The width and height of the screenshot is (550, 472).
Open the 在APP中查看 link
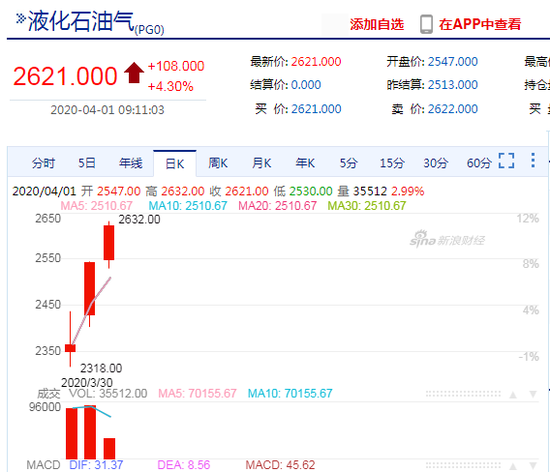pyautogui.click(x=480, y=24)
